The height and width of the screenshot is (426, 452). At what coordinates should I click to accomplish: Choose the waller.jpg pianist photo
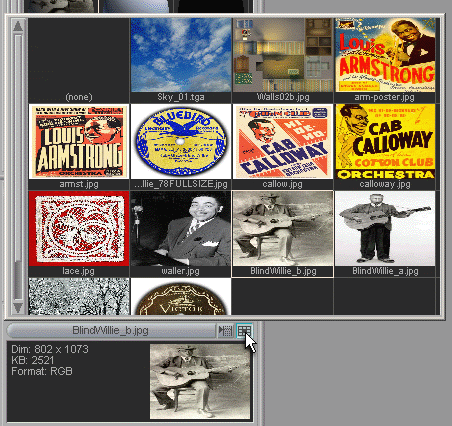pyautogui.click(x=181, y=234)
